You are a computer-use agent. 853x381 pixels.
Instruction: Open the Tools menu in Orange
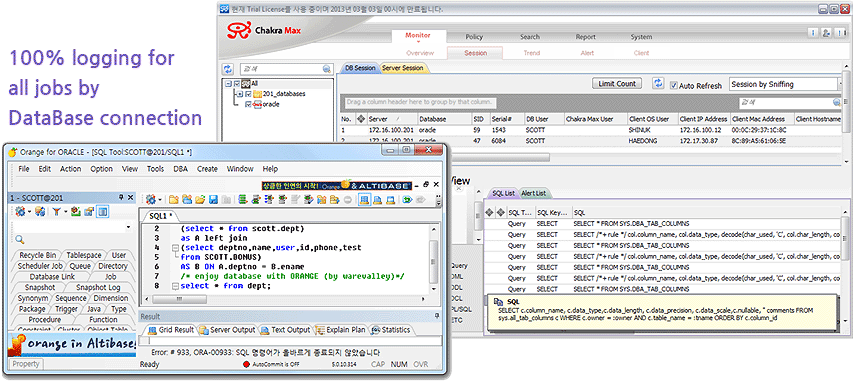pos(155,169)
